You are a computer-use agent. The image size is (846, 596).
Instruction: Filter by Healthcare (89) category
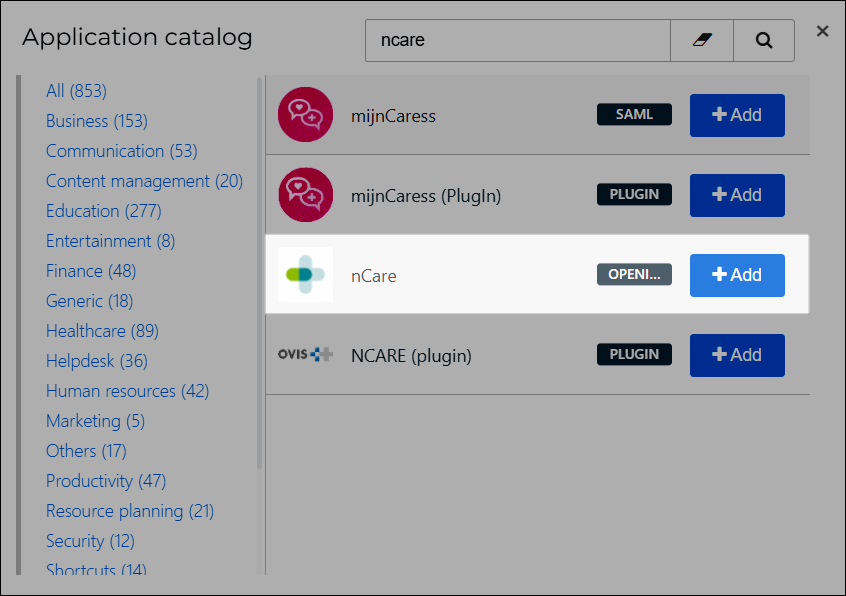102,331
